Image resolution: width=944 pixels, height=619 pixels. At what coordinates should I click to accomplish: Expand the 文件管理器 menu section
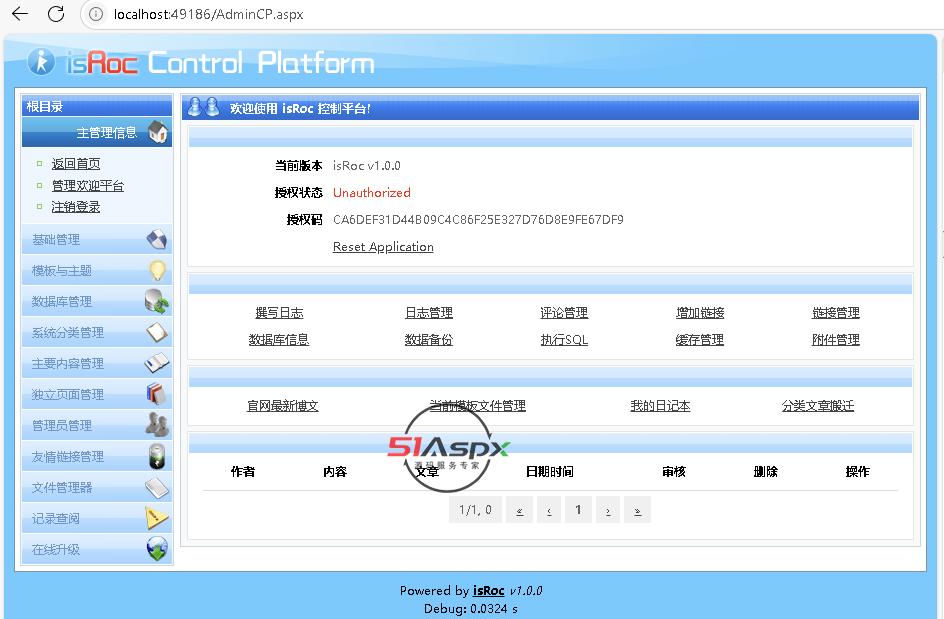click(x=96, y=488)
